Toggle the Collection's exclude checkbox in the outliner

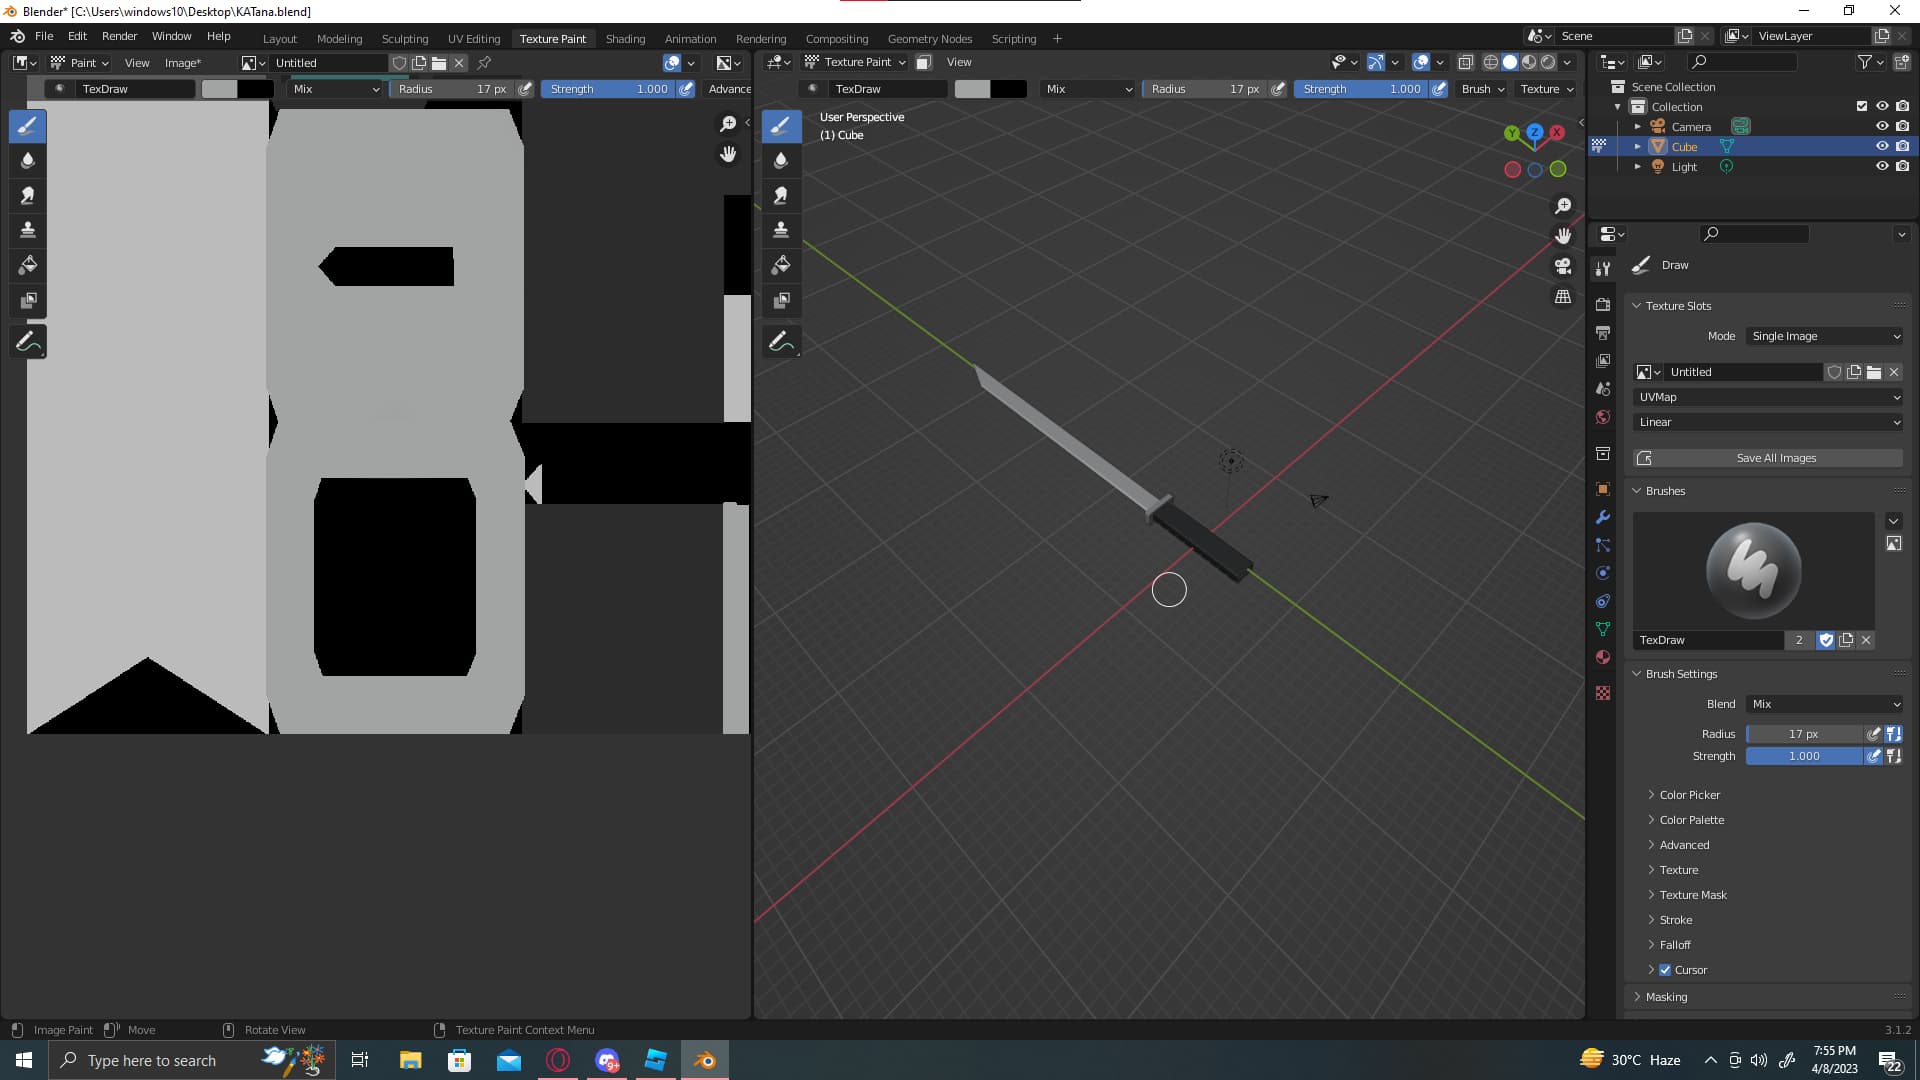click(x=1862, y=107)
